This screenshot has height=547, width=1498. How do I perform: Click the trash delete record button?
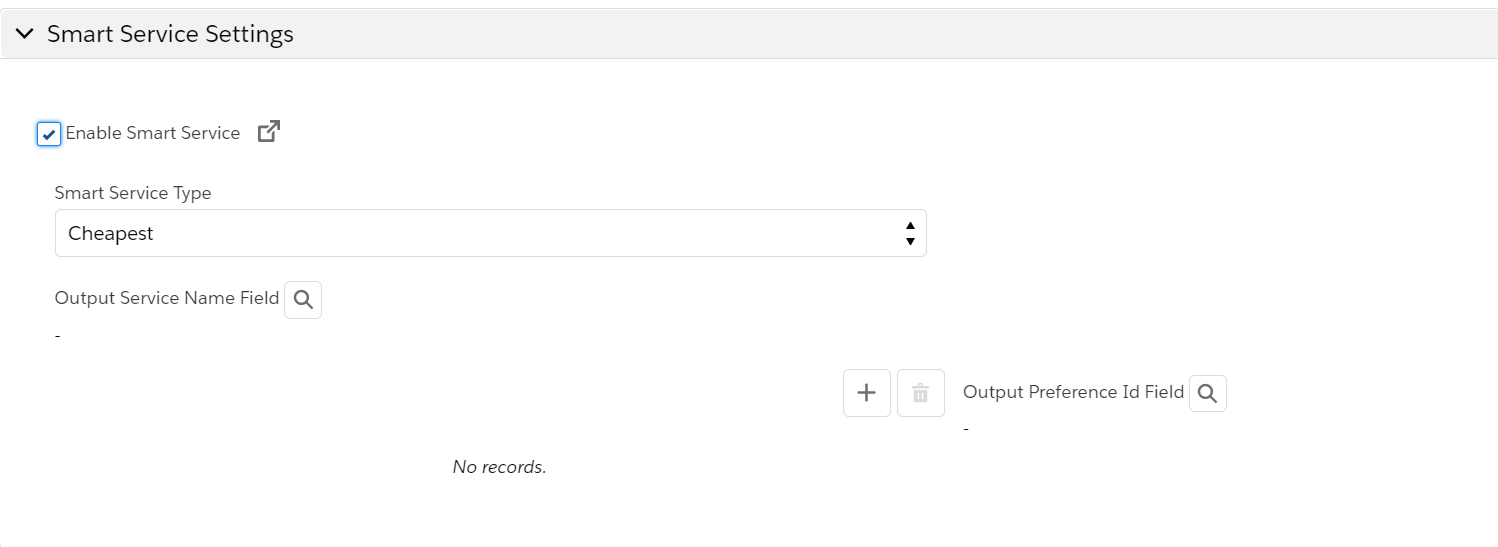[921, 393]
